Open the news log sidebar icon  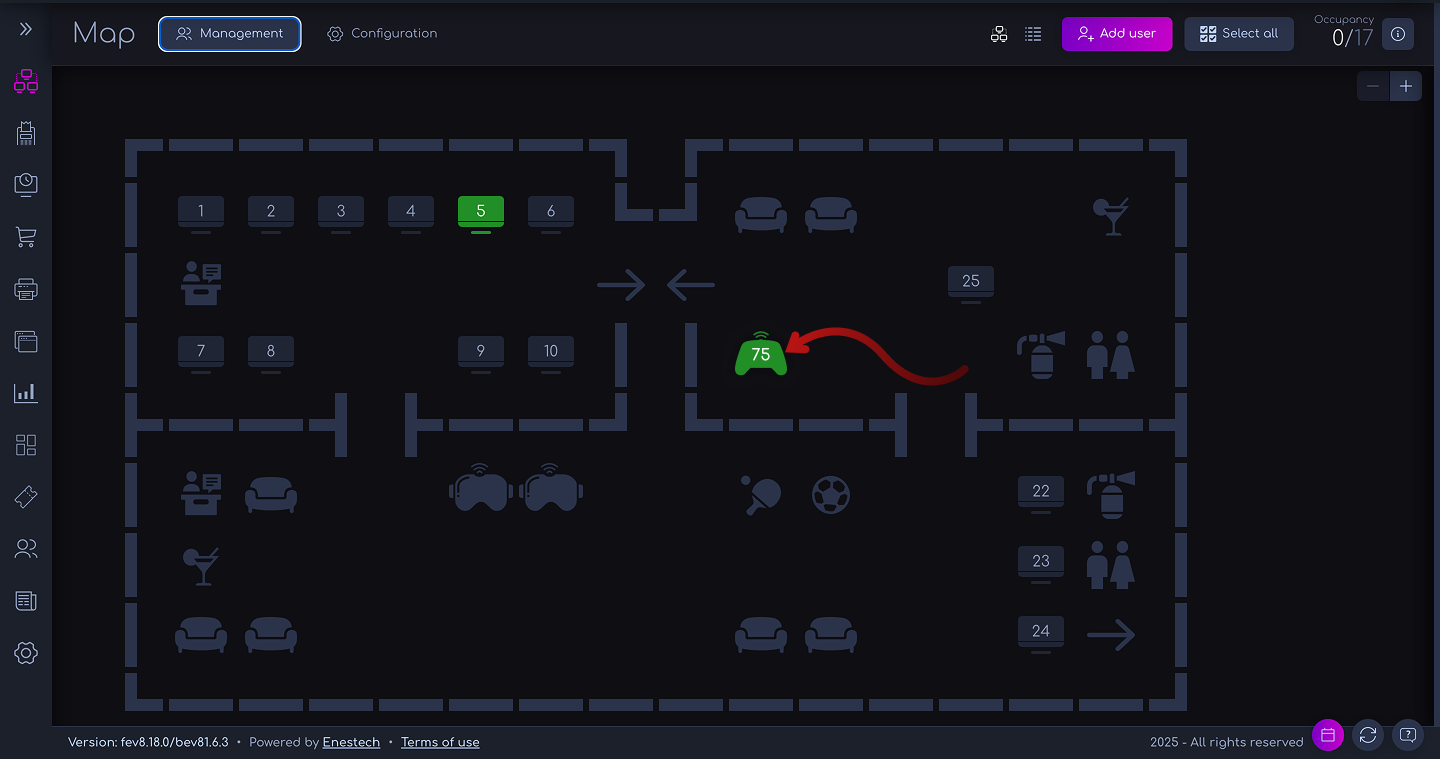[x=26, y=601]
